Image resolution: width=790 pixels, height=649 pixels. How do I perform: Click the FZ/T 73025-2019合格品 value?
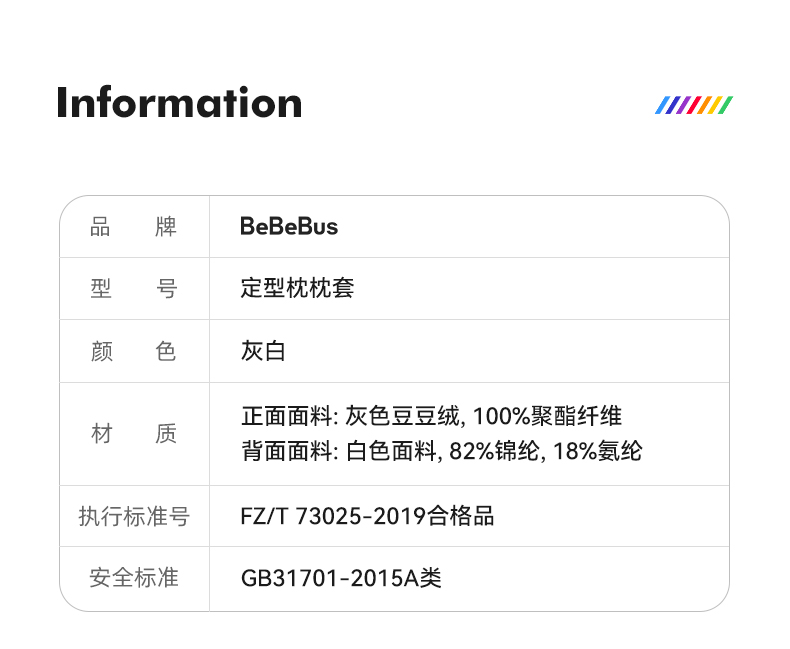[368, 516]
